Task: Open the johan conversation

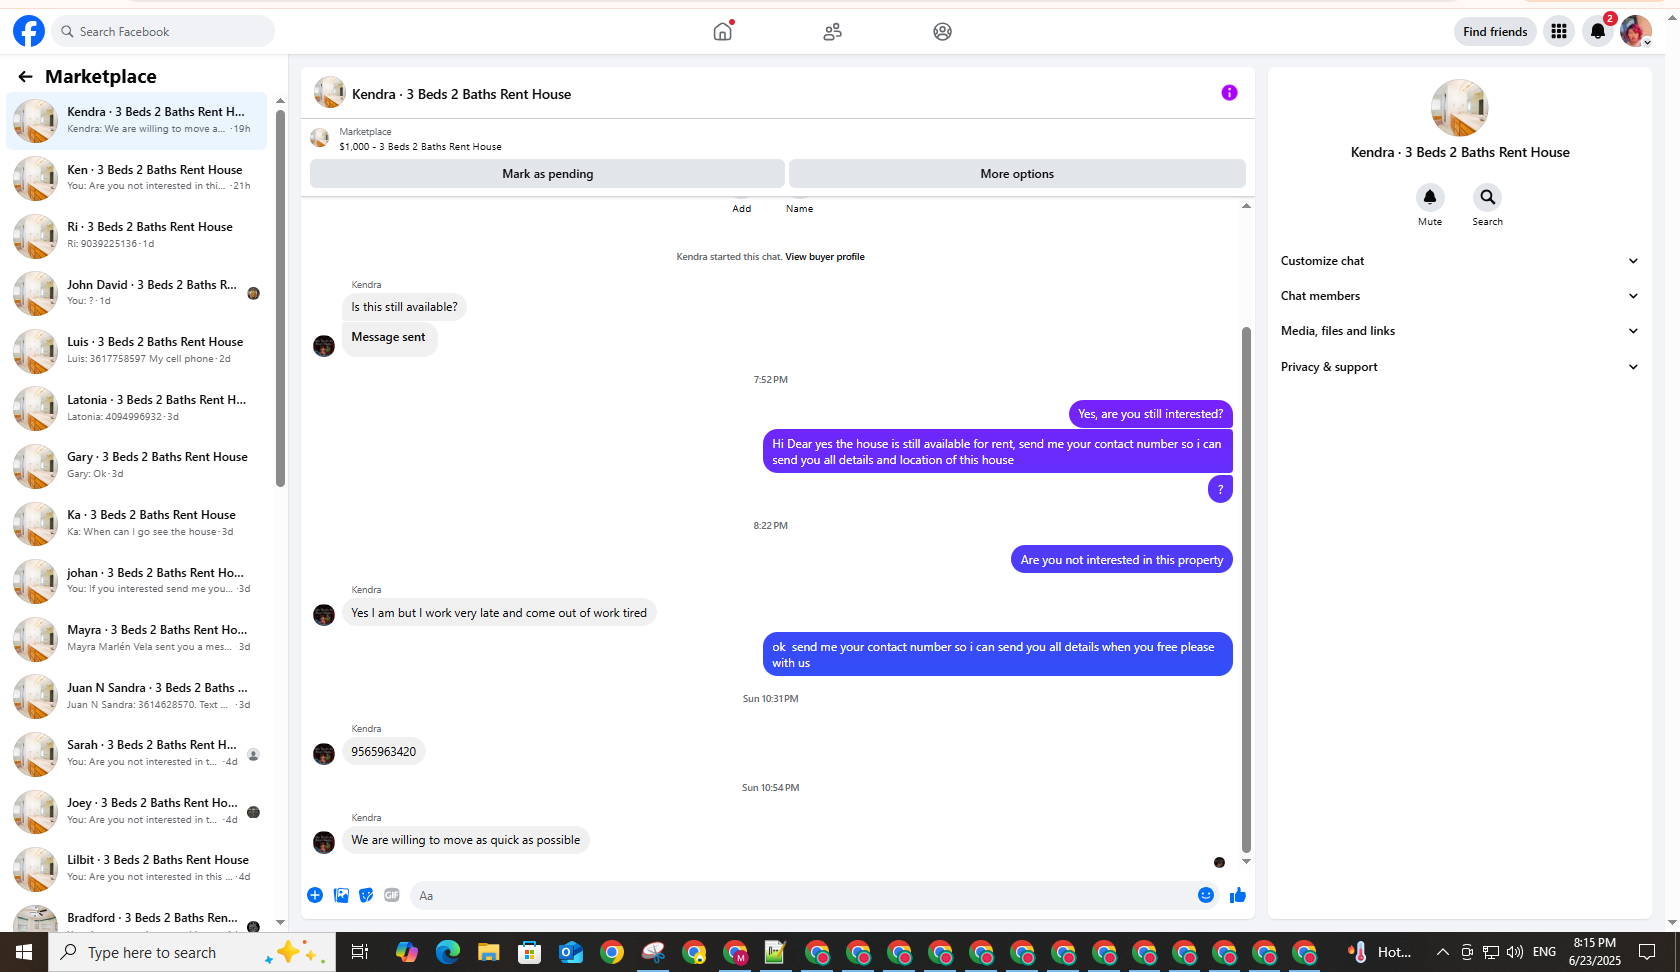Action: (x=137, y=581)
